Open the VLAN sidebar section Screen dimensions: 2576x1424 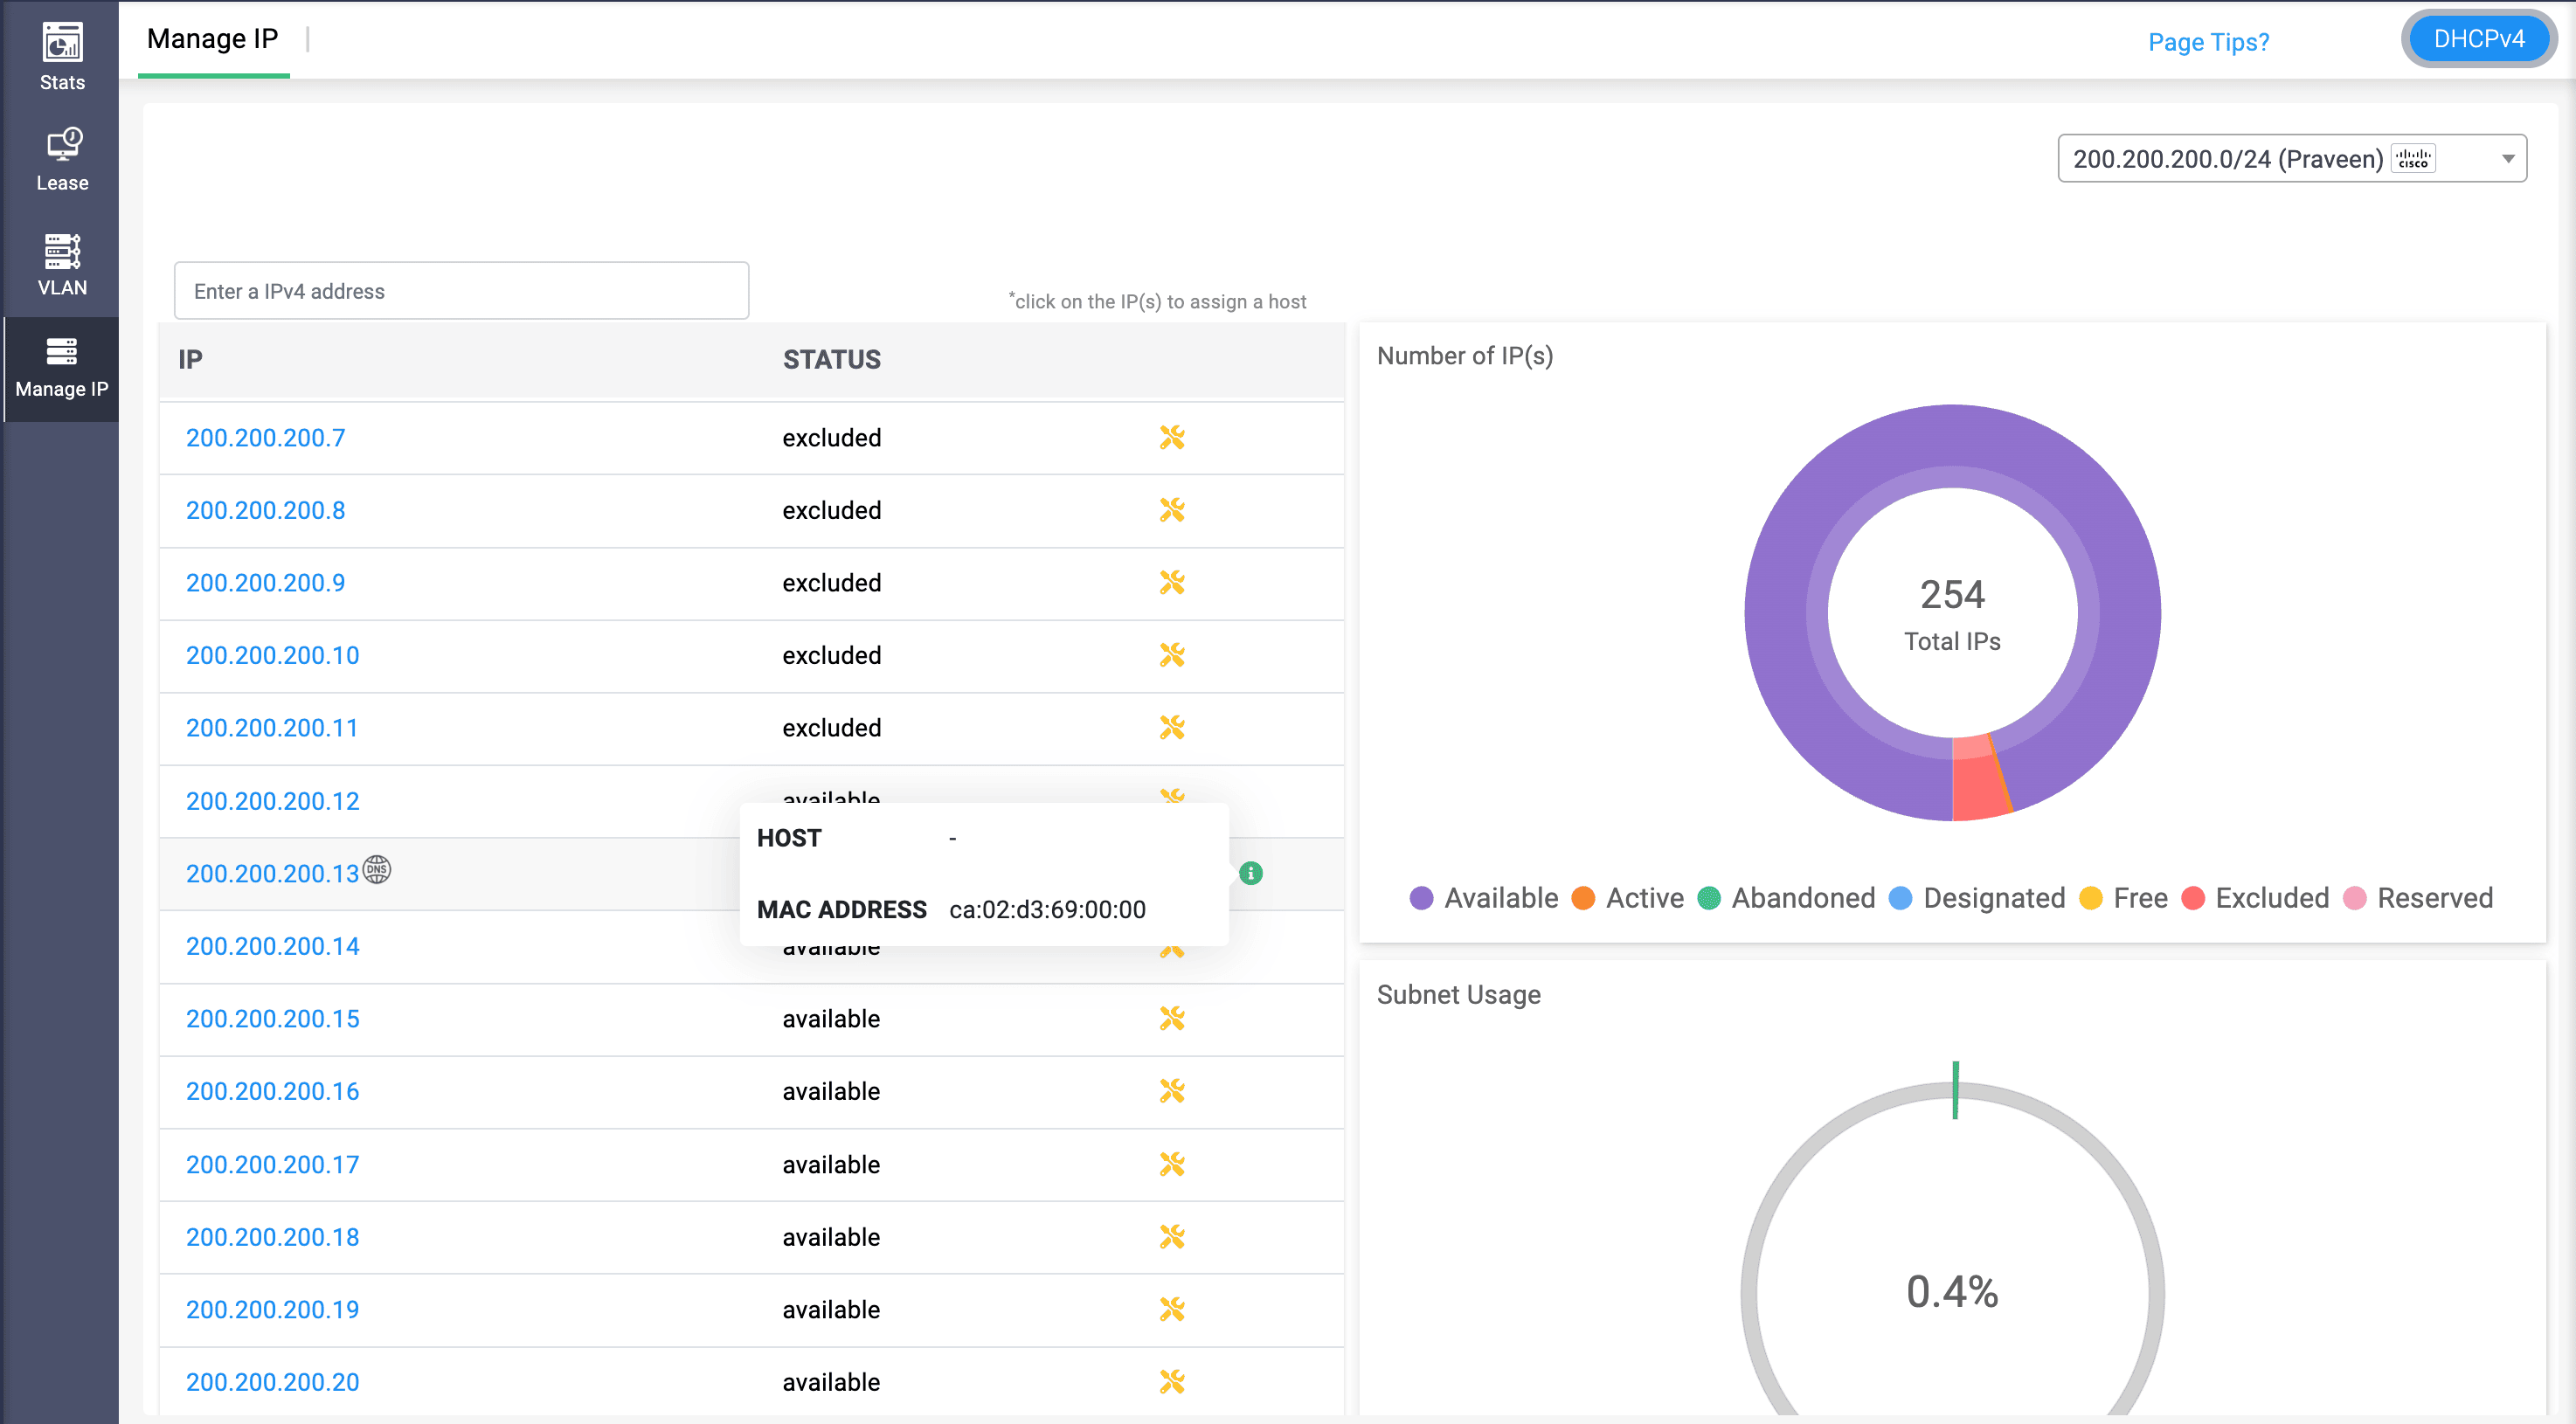coord(62,265)
